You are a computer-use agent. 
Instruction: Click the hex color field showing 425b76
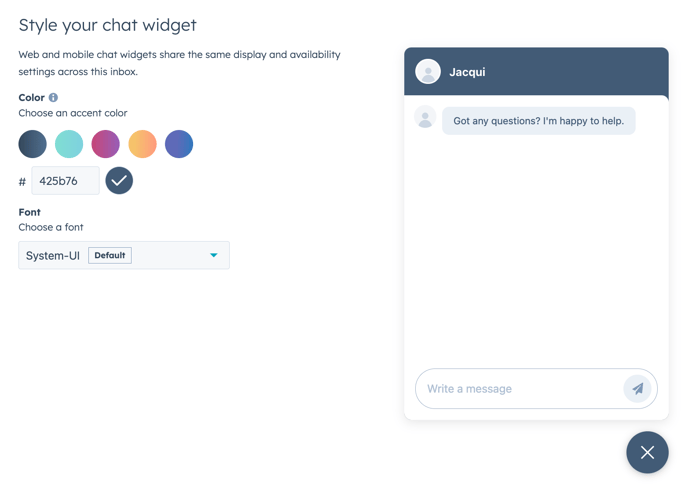click(66, 181)
